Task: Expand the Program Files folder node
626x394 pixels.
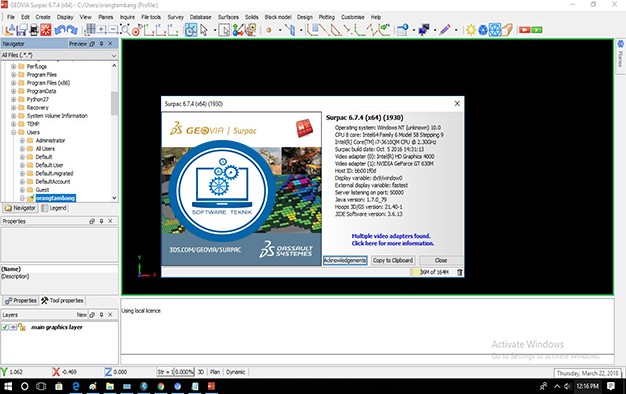Action: pos(14,74)
